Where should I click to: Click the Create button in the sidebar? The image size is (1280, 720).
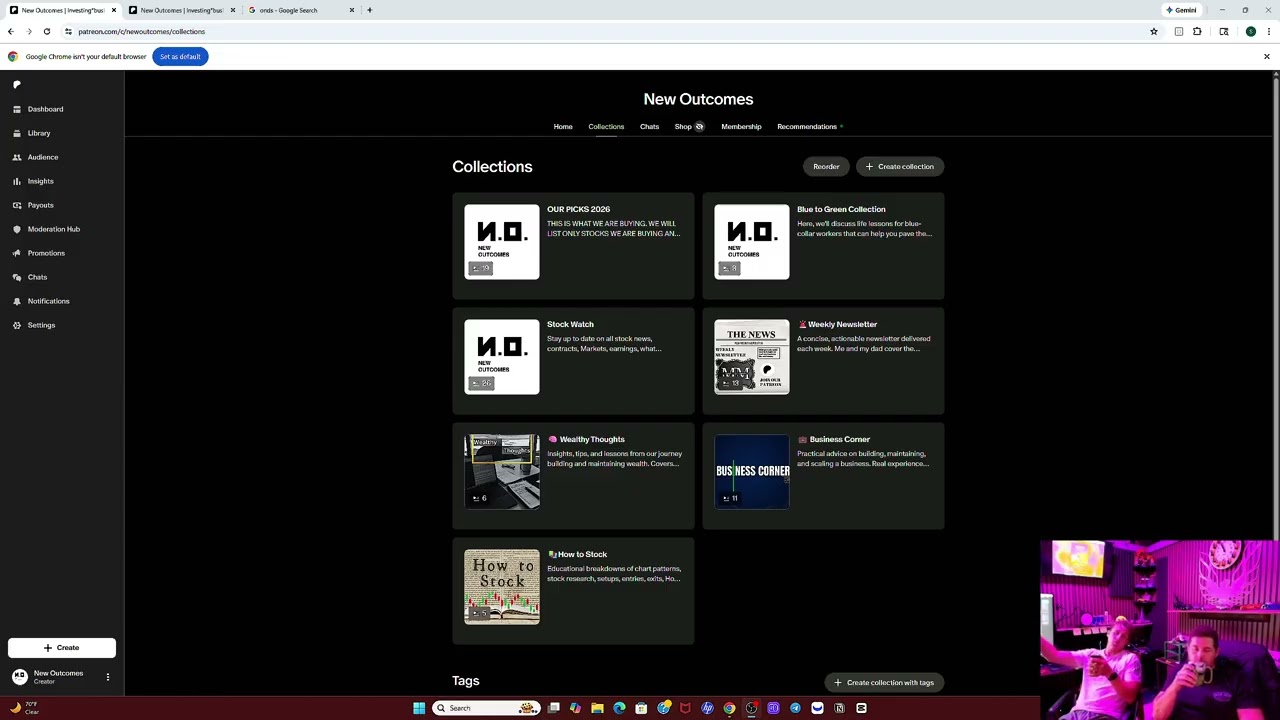(x=62, y=647)
